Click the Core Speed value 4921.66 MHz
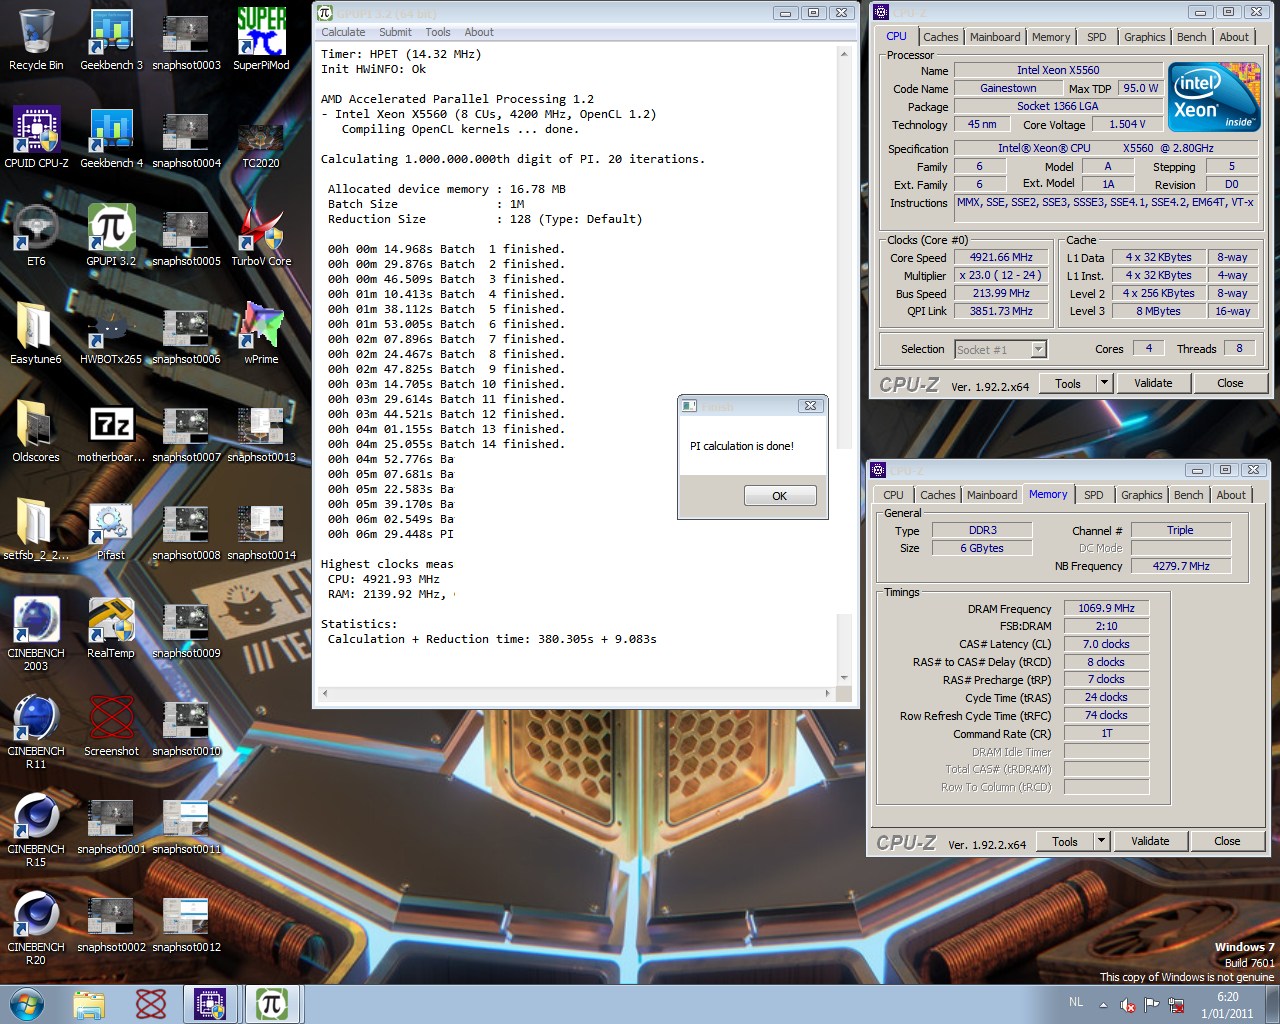Image resolution: width=1280 pixels, height=1024 pixels. pyautogui.click(x=1001, y=257)
